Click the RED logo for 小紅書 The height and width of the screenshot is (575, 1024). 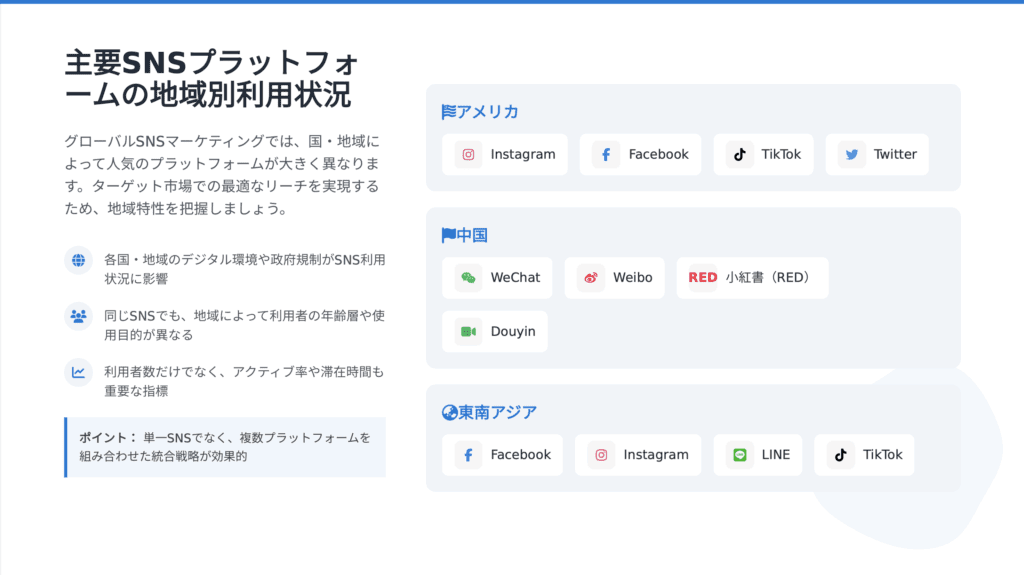tap(703, 278)
